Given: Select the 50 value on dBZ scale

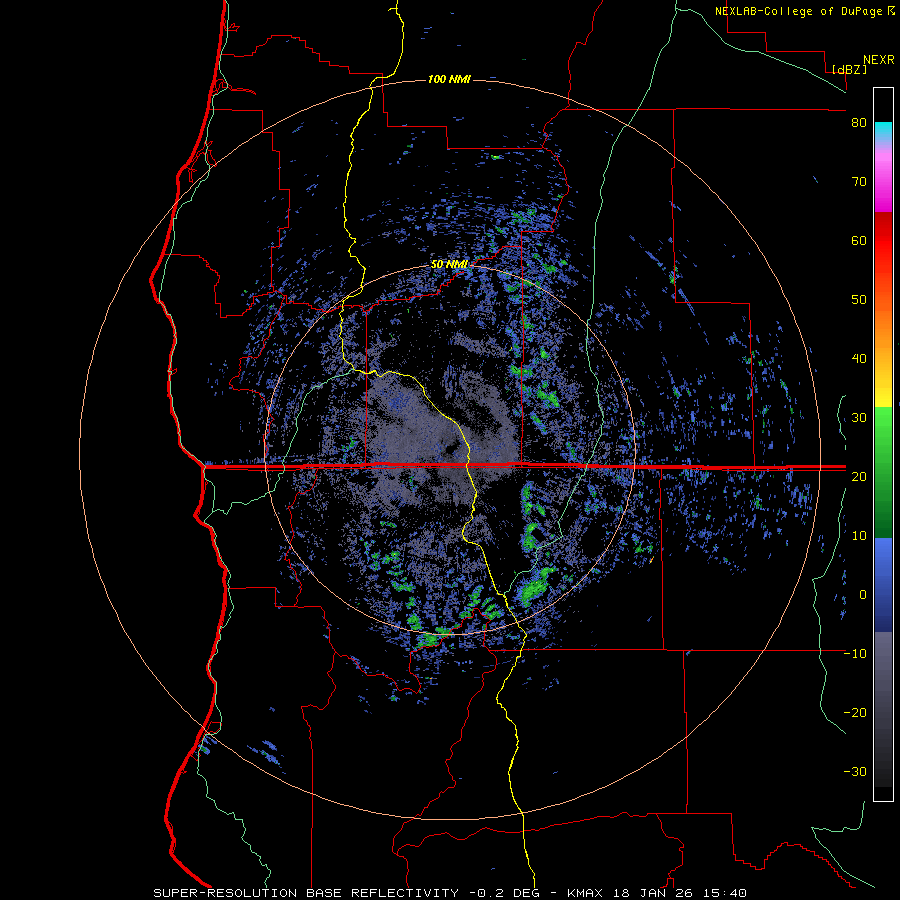Looking at the screenshot, I should pos(859,300).
